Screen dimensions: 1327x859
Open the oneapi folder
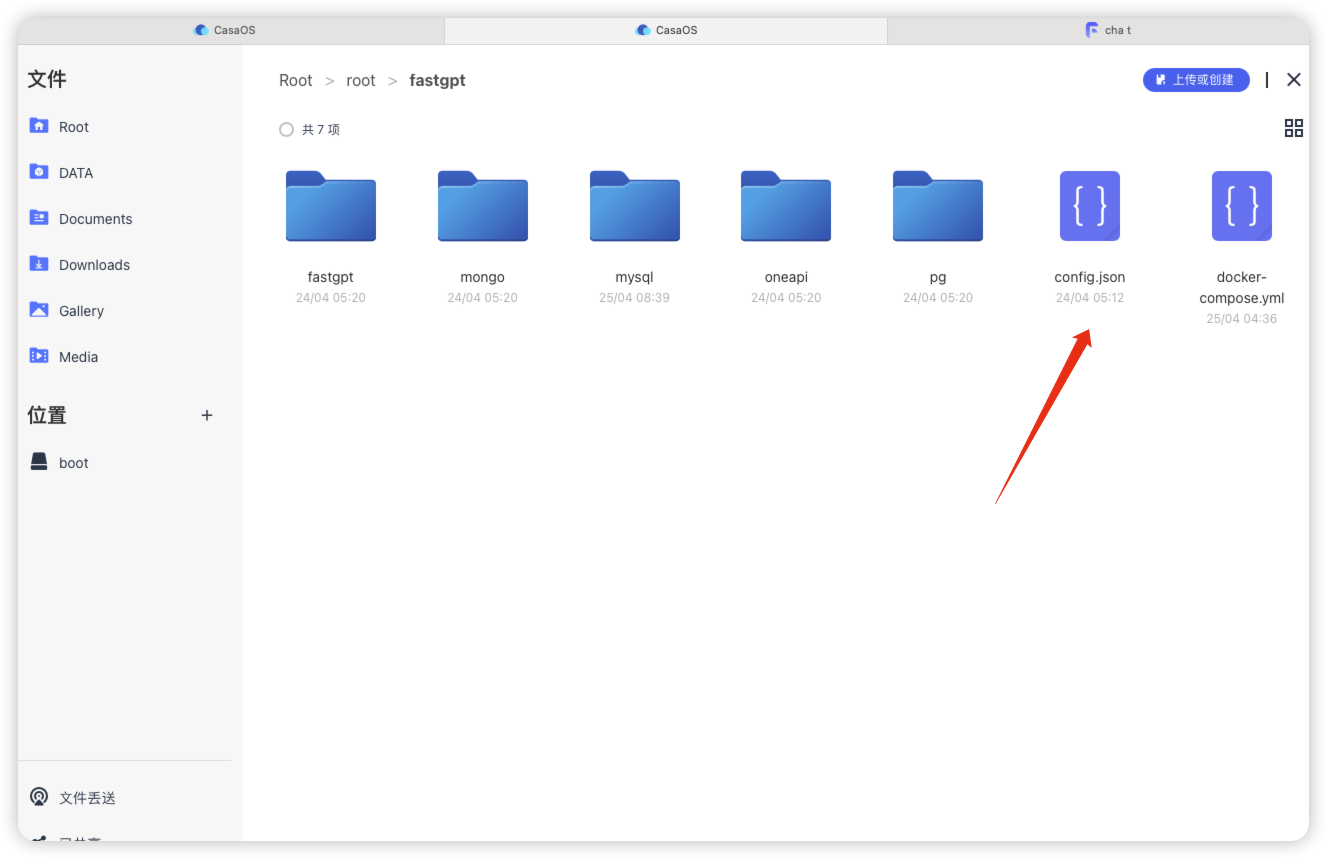786,206
